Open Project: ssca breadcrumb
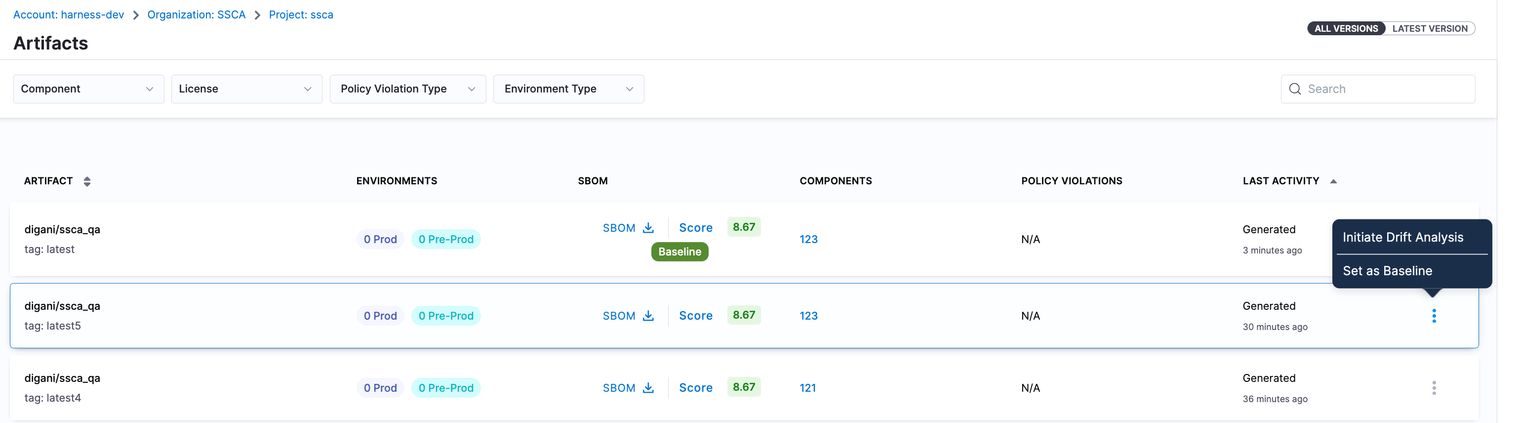Image resolution: width=1520 pixels, height=423 pixels. (301, 15)
